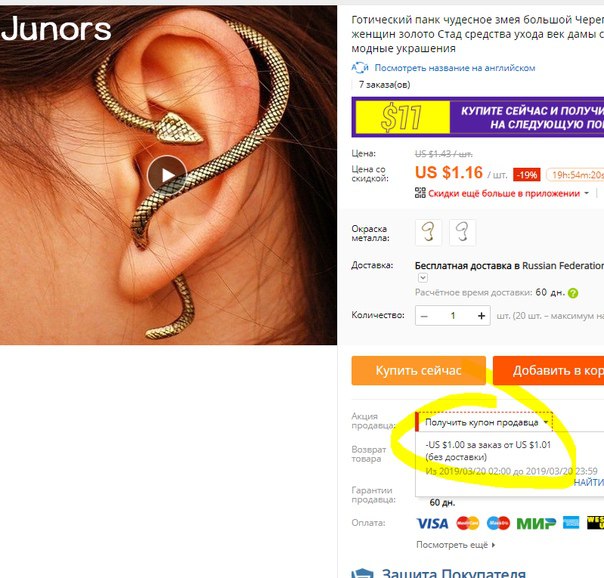Click the Купить сейчас button
604x578 pixels.
coord(419,370)
